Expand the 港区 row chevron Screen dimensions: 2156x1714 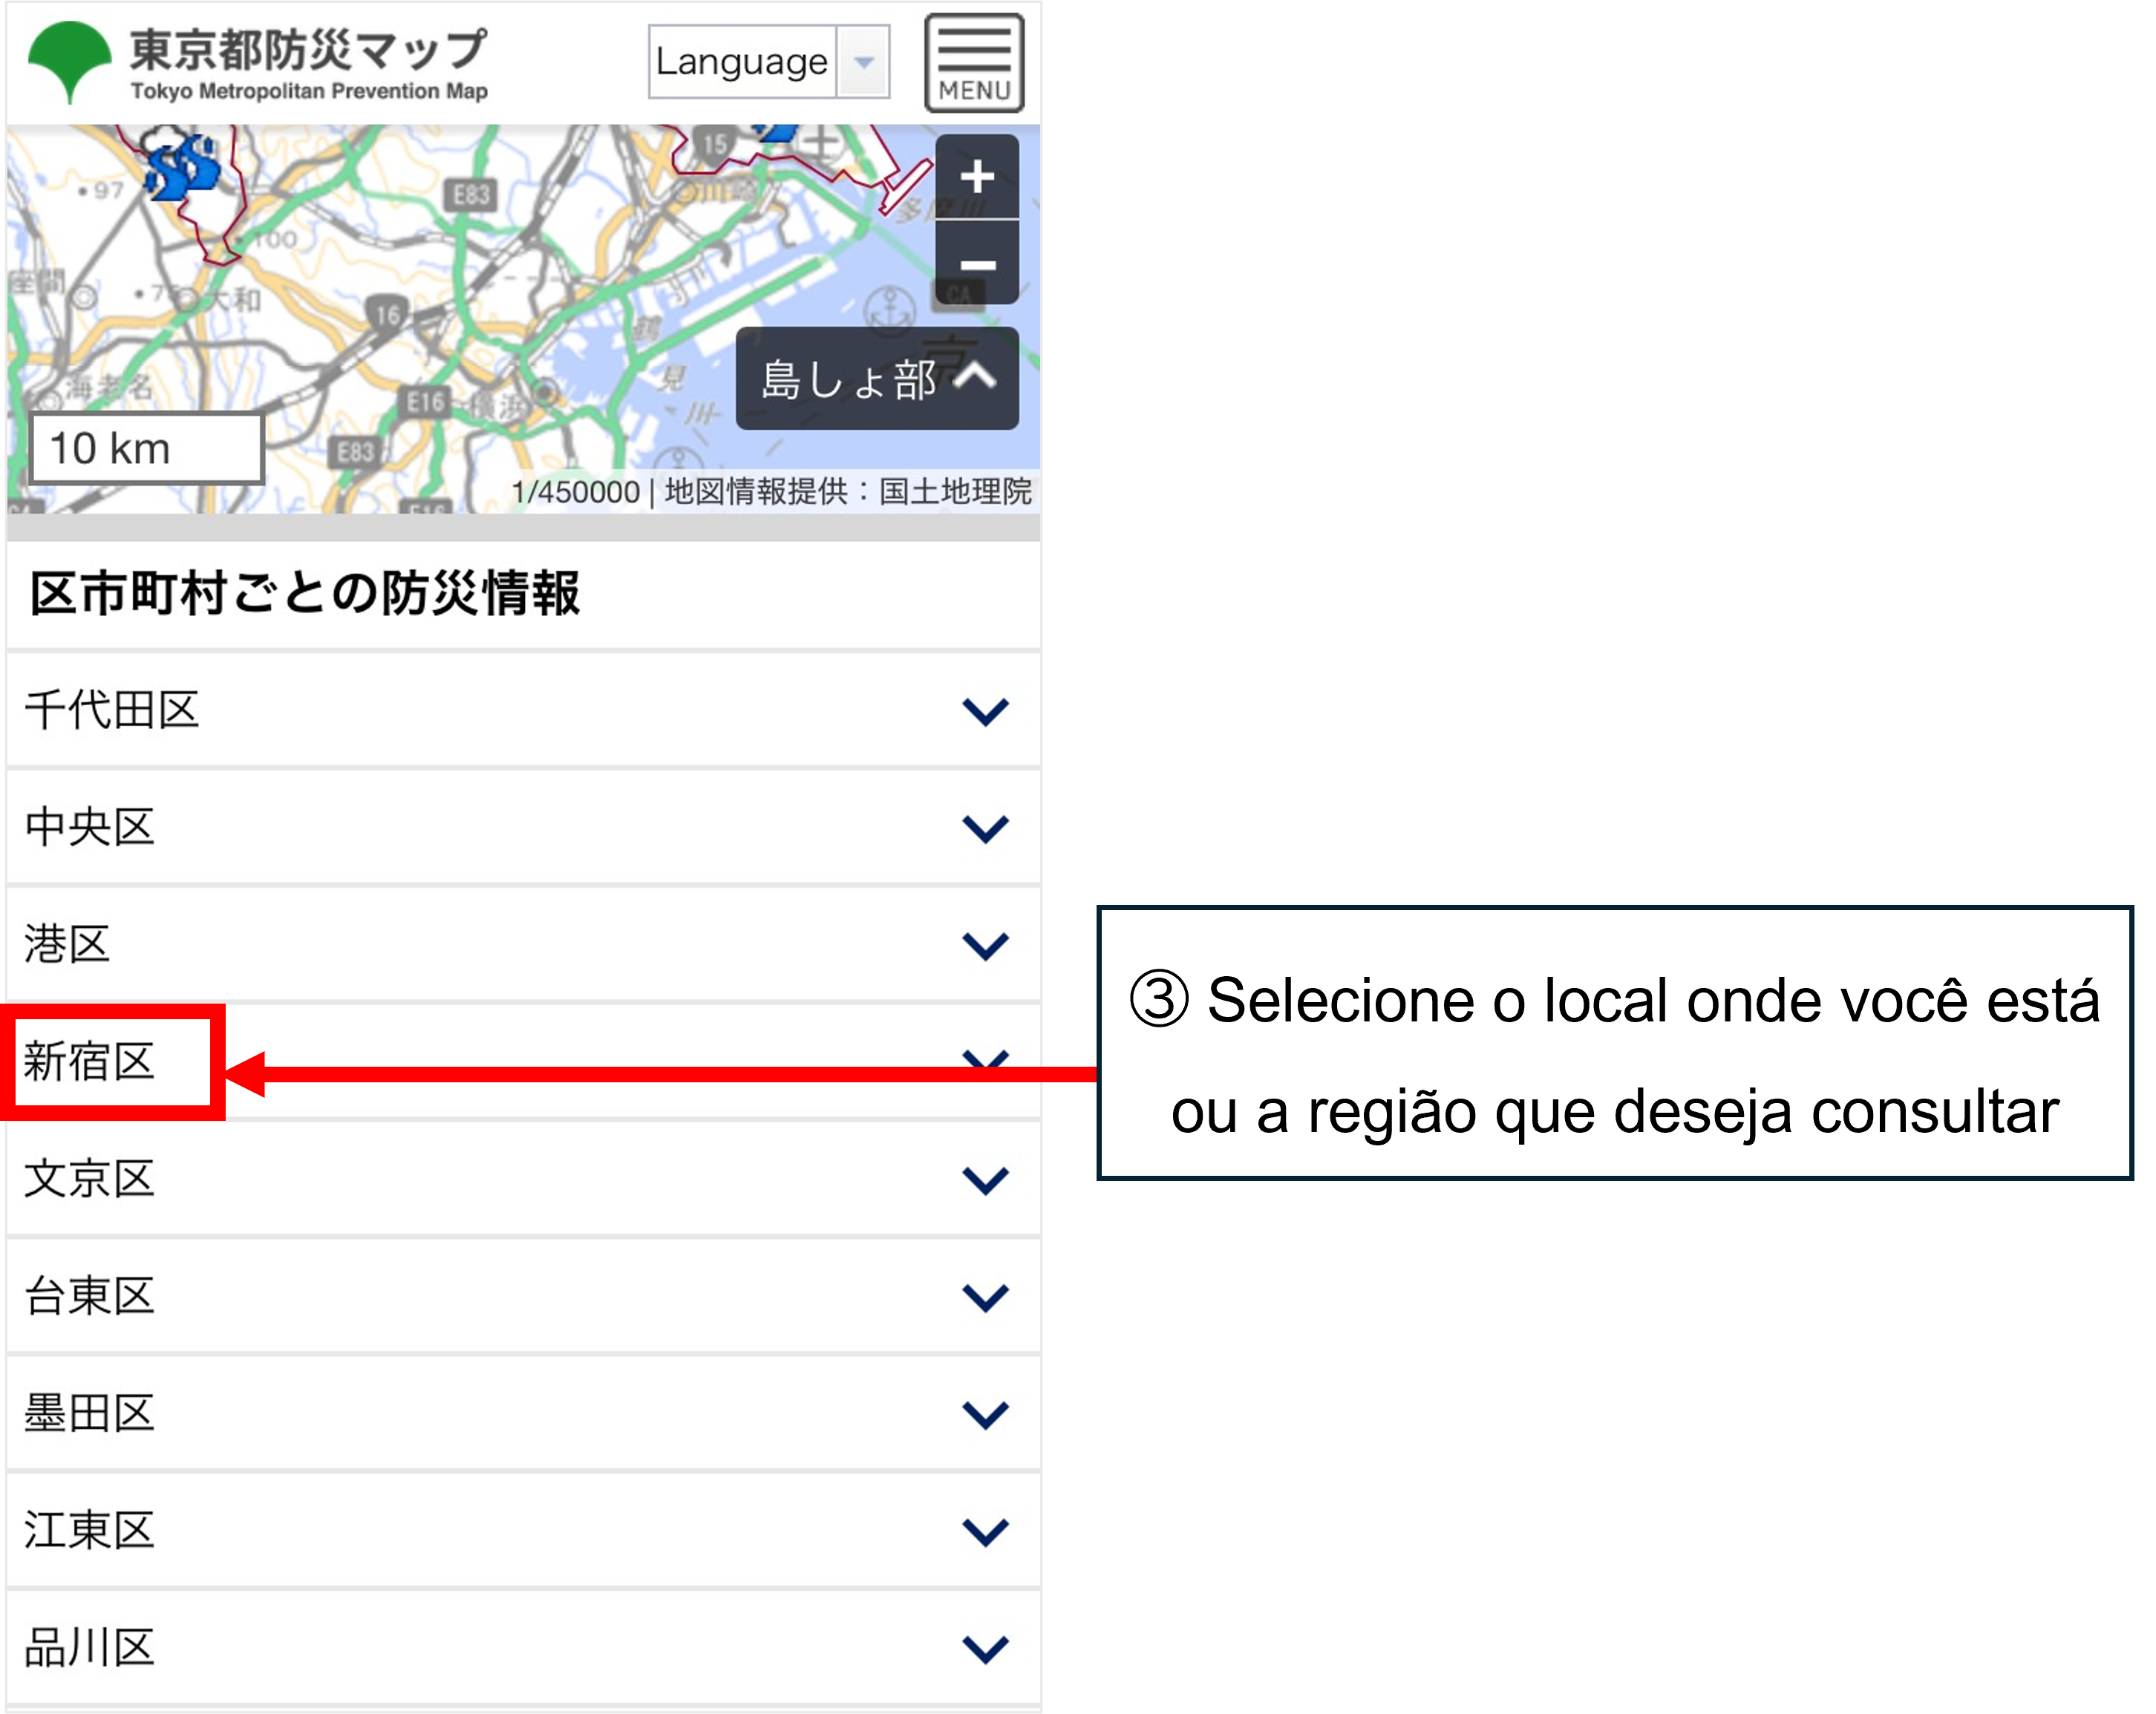[x=985, y=945]
